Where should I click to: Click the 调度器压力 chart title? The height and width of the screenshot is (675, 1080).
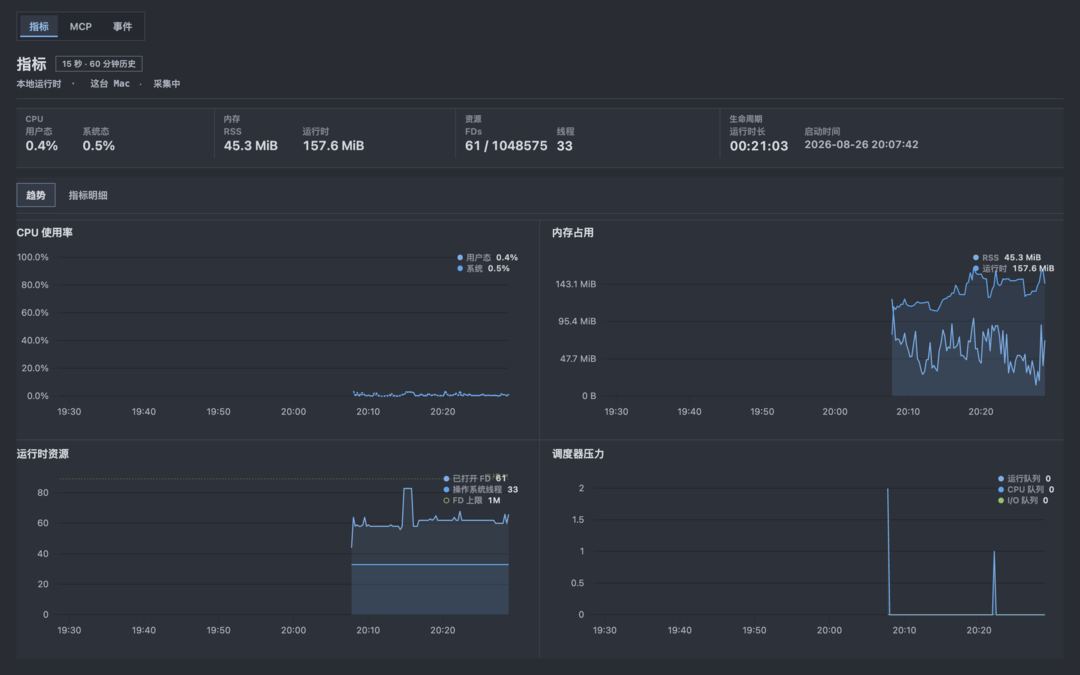pyautogui.click(x=578, y=453)
